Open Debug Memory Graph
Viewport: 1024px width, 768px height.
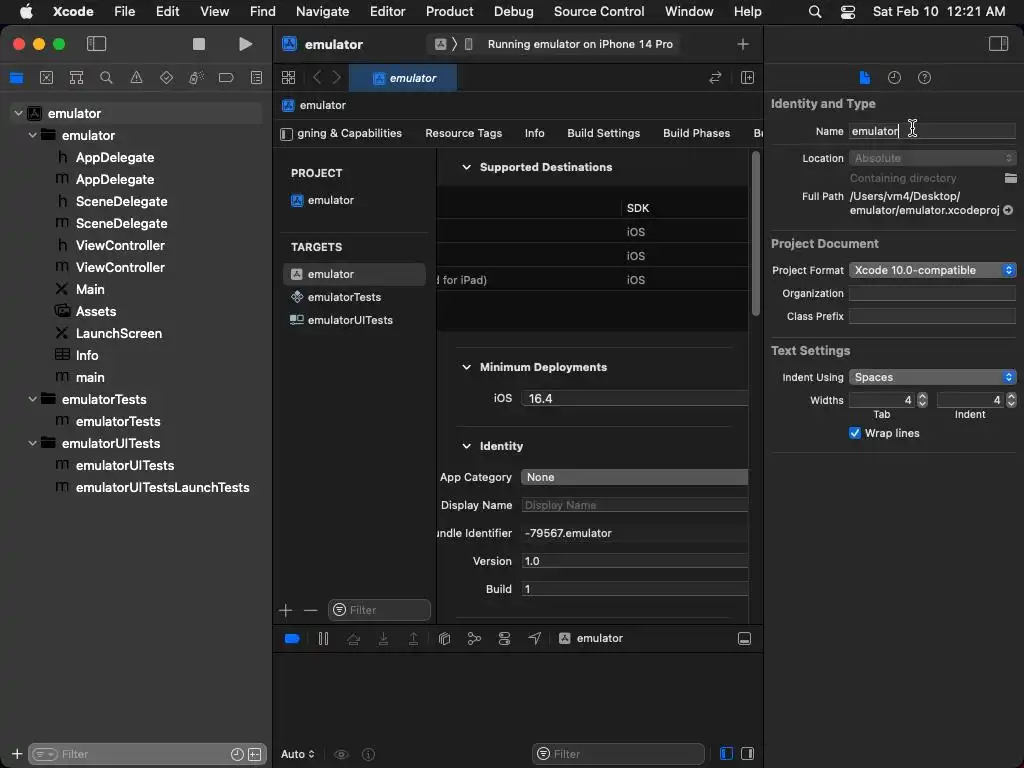[474, 639]
